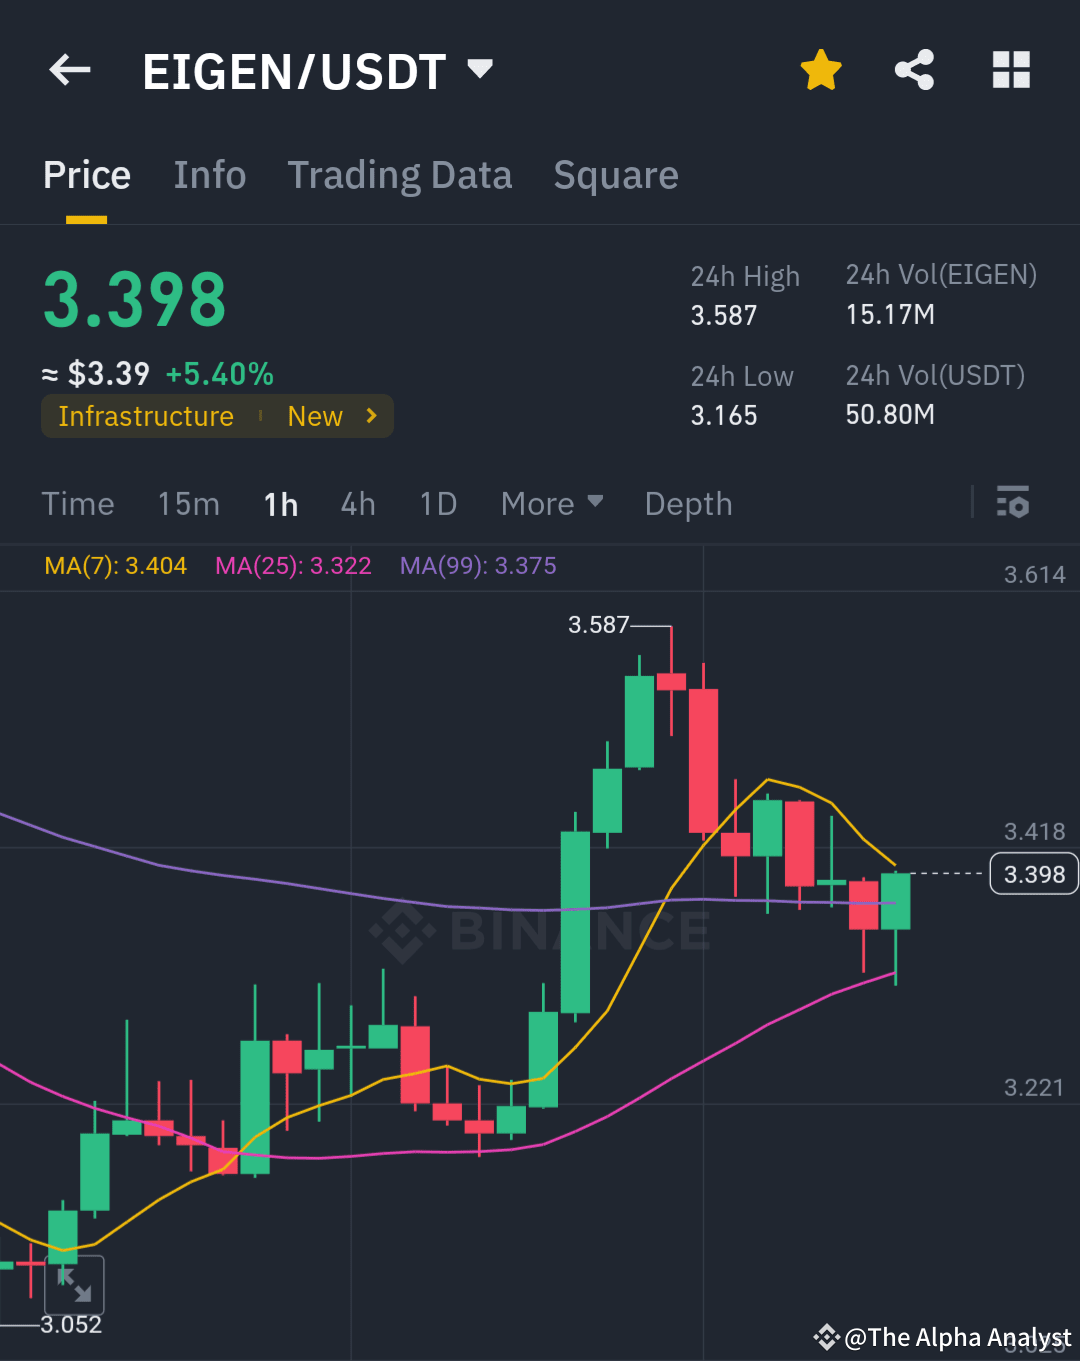Open the Depth view

(x=687, y=504)
